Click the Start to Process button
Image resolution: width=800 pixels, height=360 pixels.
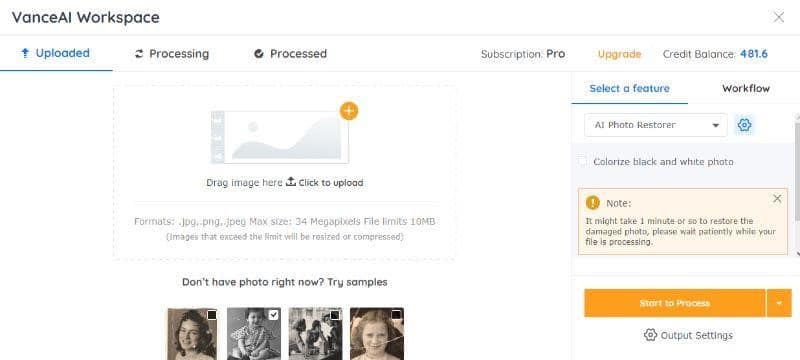(674, 303)
